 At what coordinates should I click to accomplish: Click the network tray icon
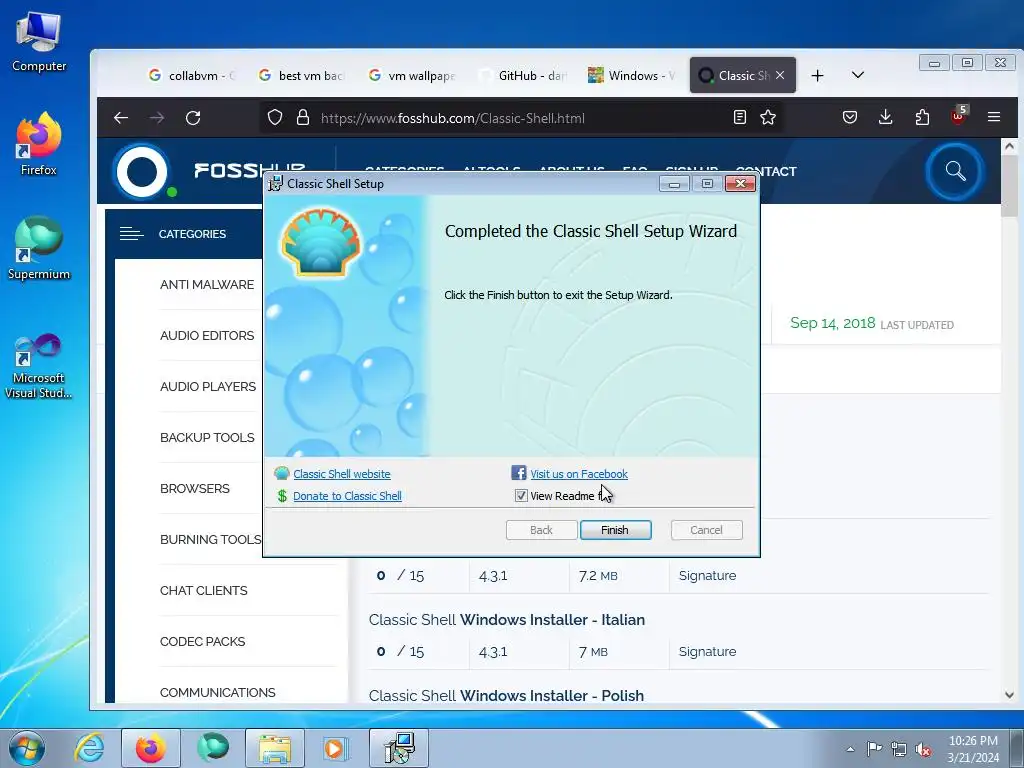click(x=899, y=749)
